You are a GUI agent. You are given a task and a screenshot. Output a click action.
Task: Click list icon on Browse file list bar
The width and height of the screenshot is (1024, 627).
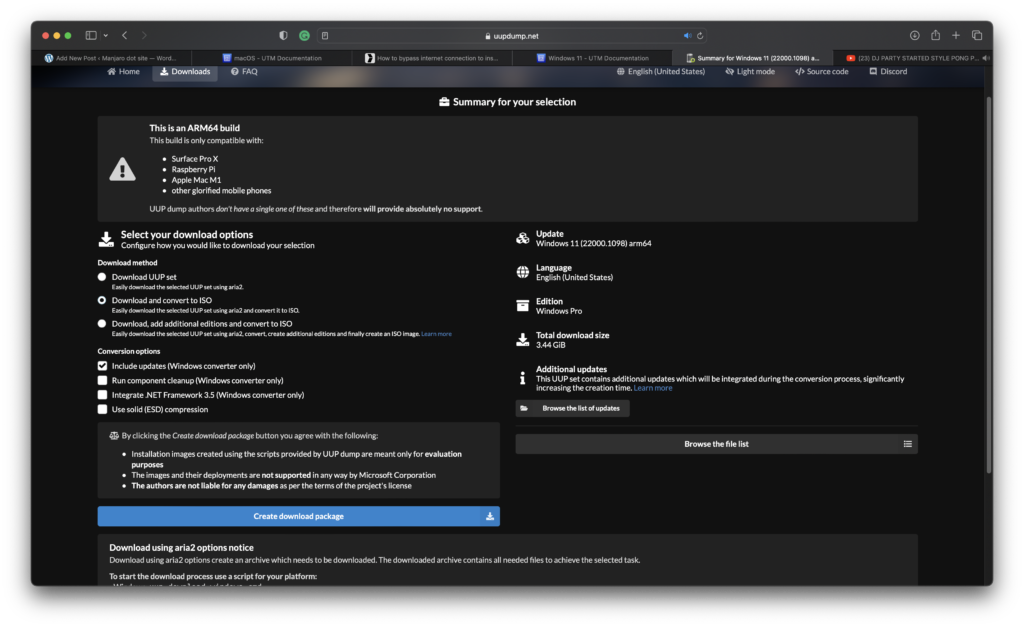pos(907,444)
